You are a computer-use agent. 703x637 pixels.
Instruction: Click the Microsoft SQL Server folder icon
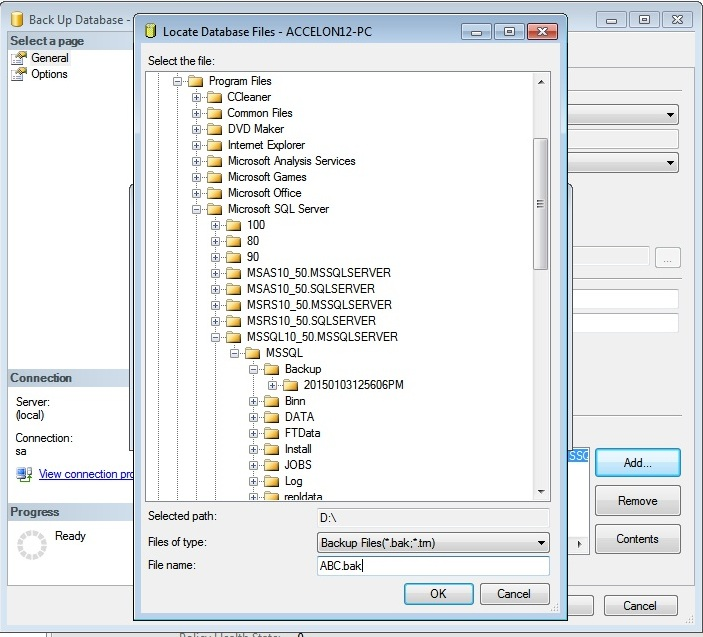215,209
